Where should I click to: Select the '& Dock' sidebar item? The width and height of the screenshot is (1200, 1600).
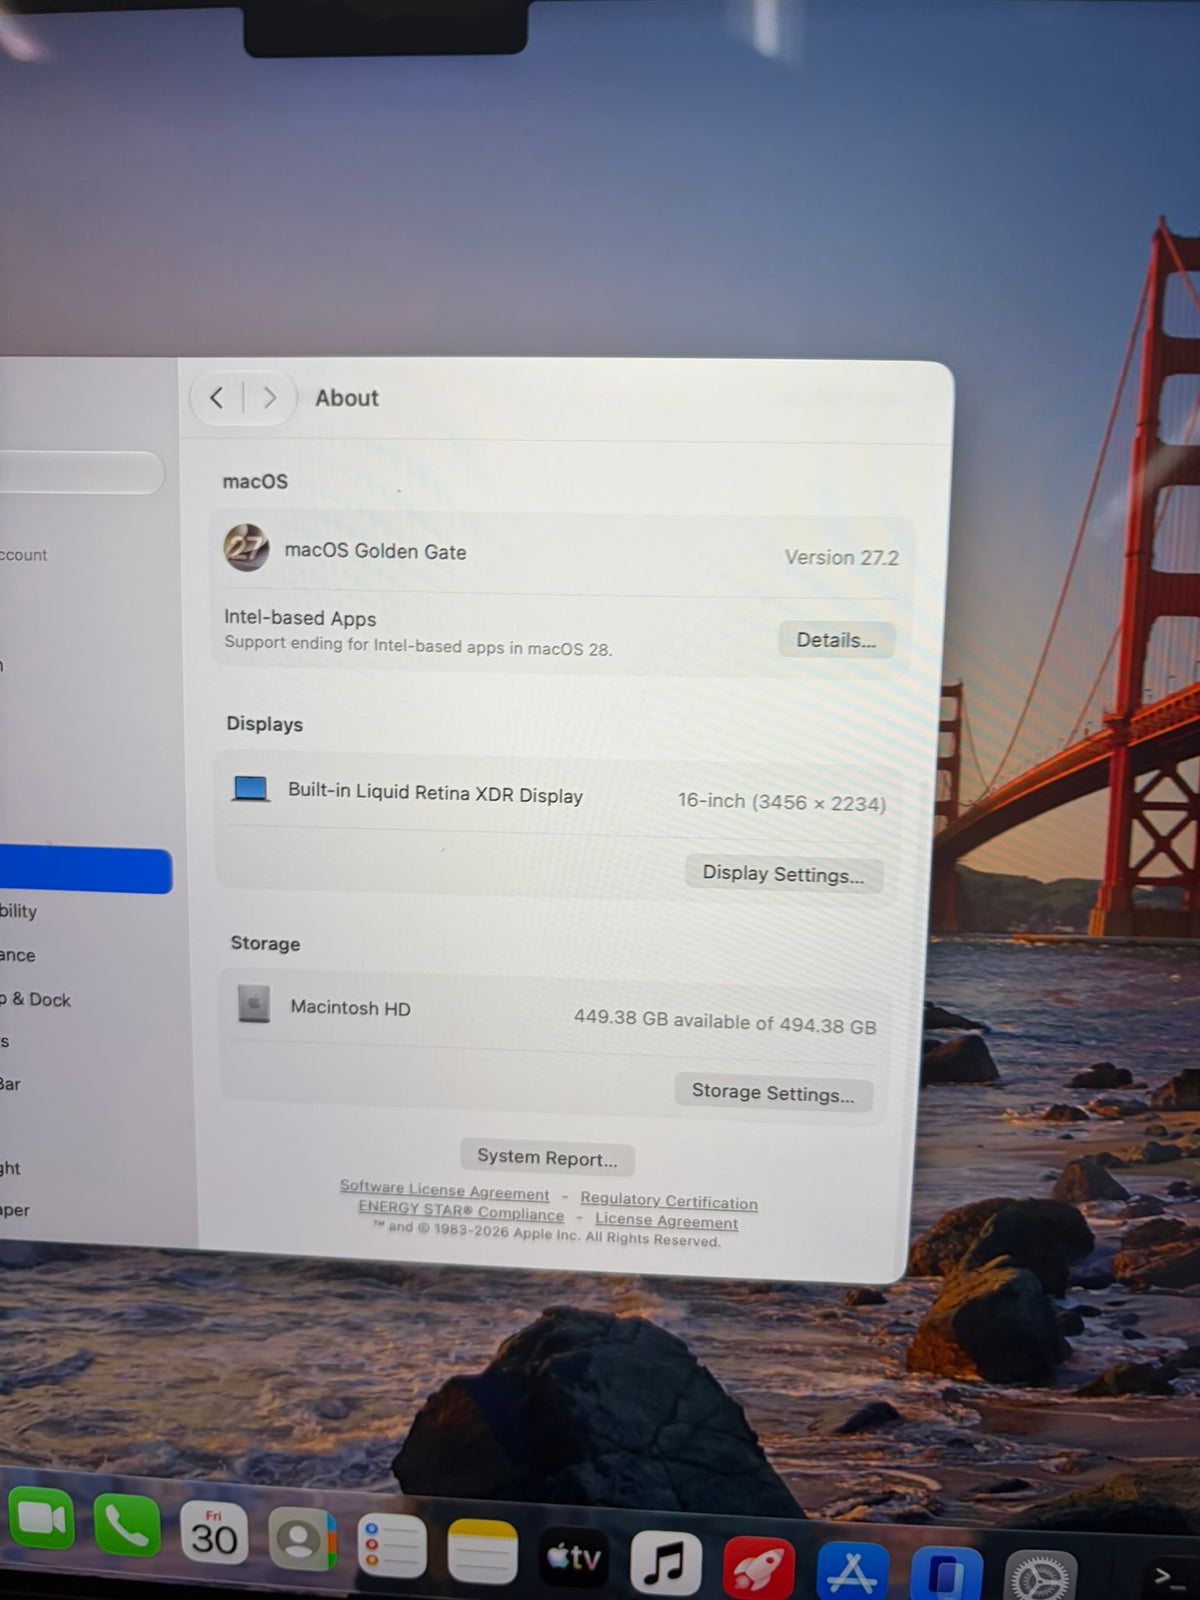click(x=36, y=999)
